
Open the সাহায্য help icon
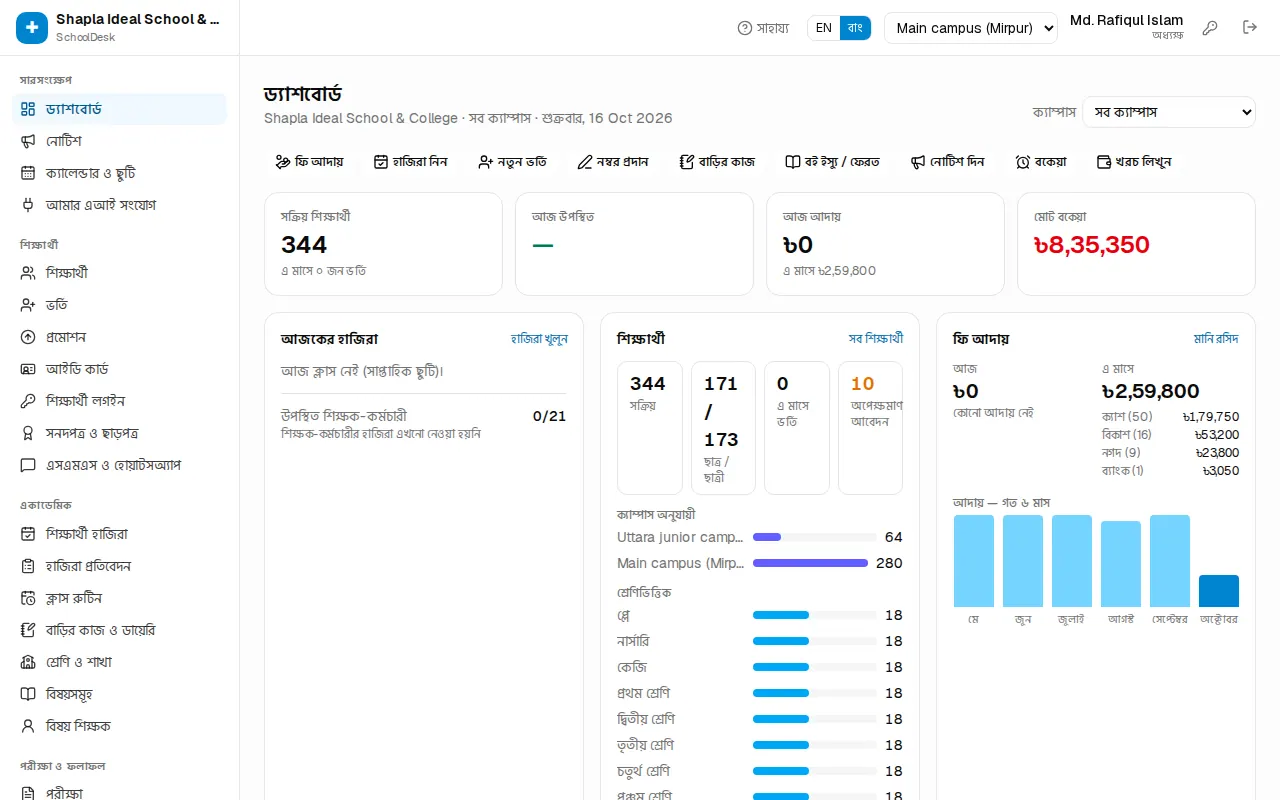coord(744,28)
